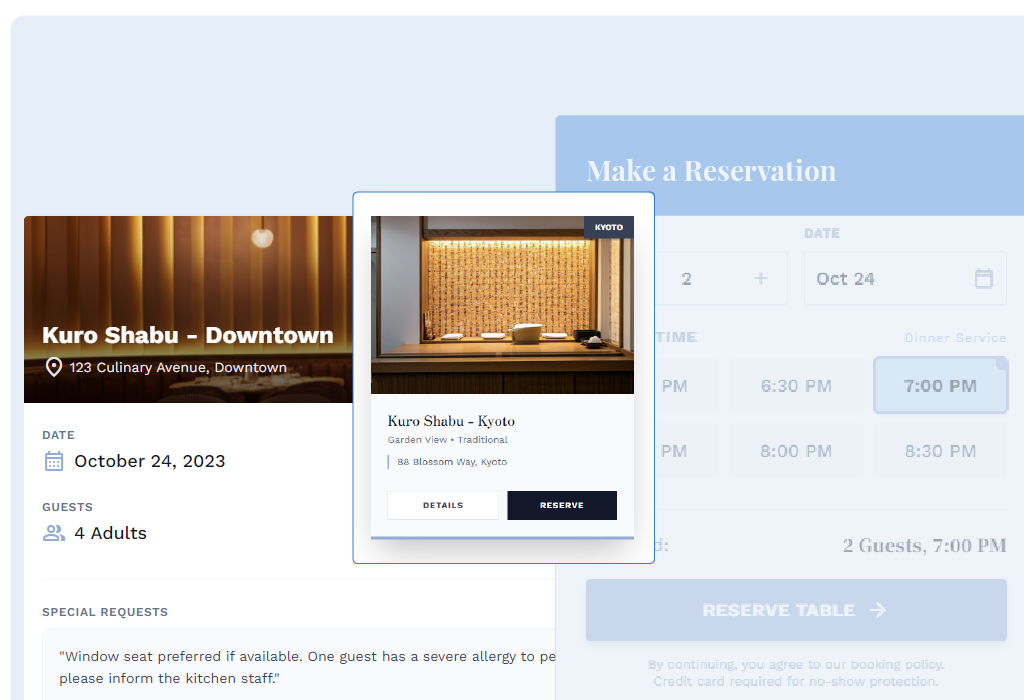Click the arrow icon inside the Reserve Table button
Screen dimensions: 1024x700
click(x=879, y=610)
